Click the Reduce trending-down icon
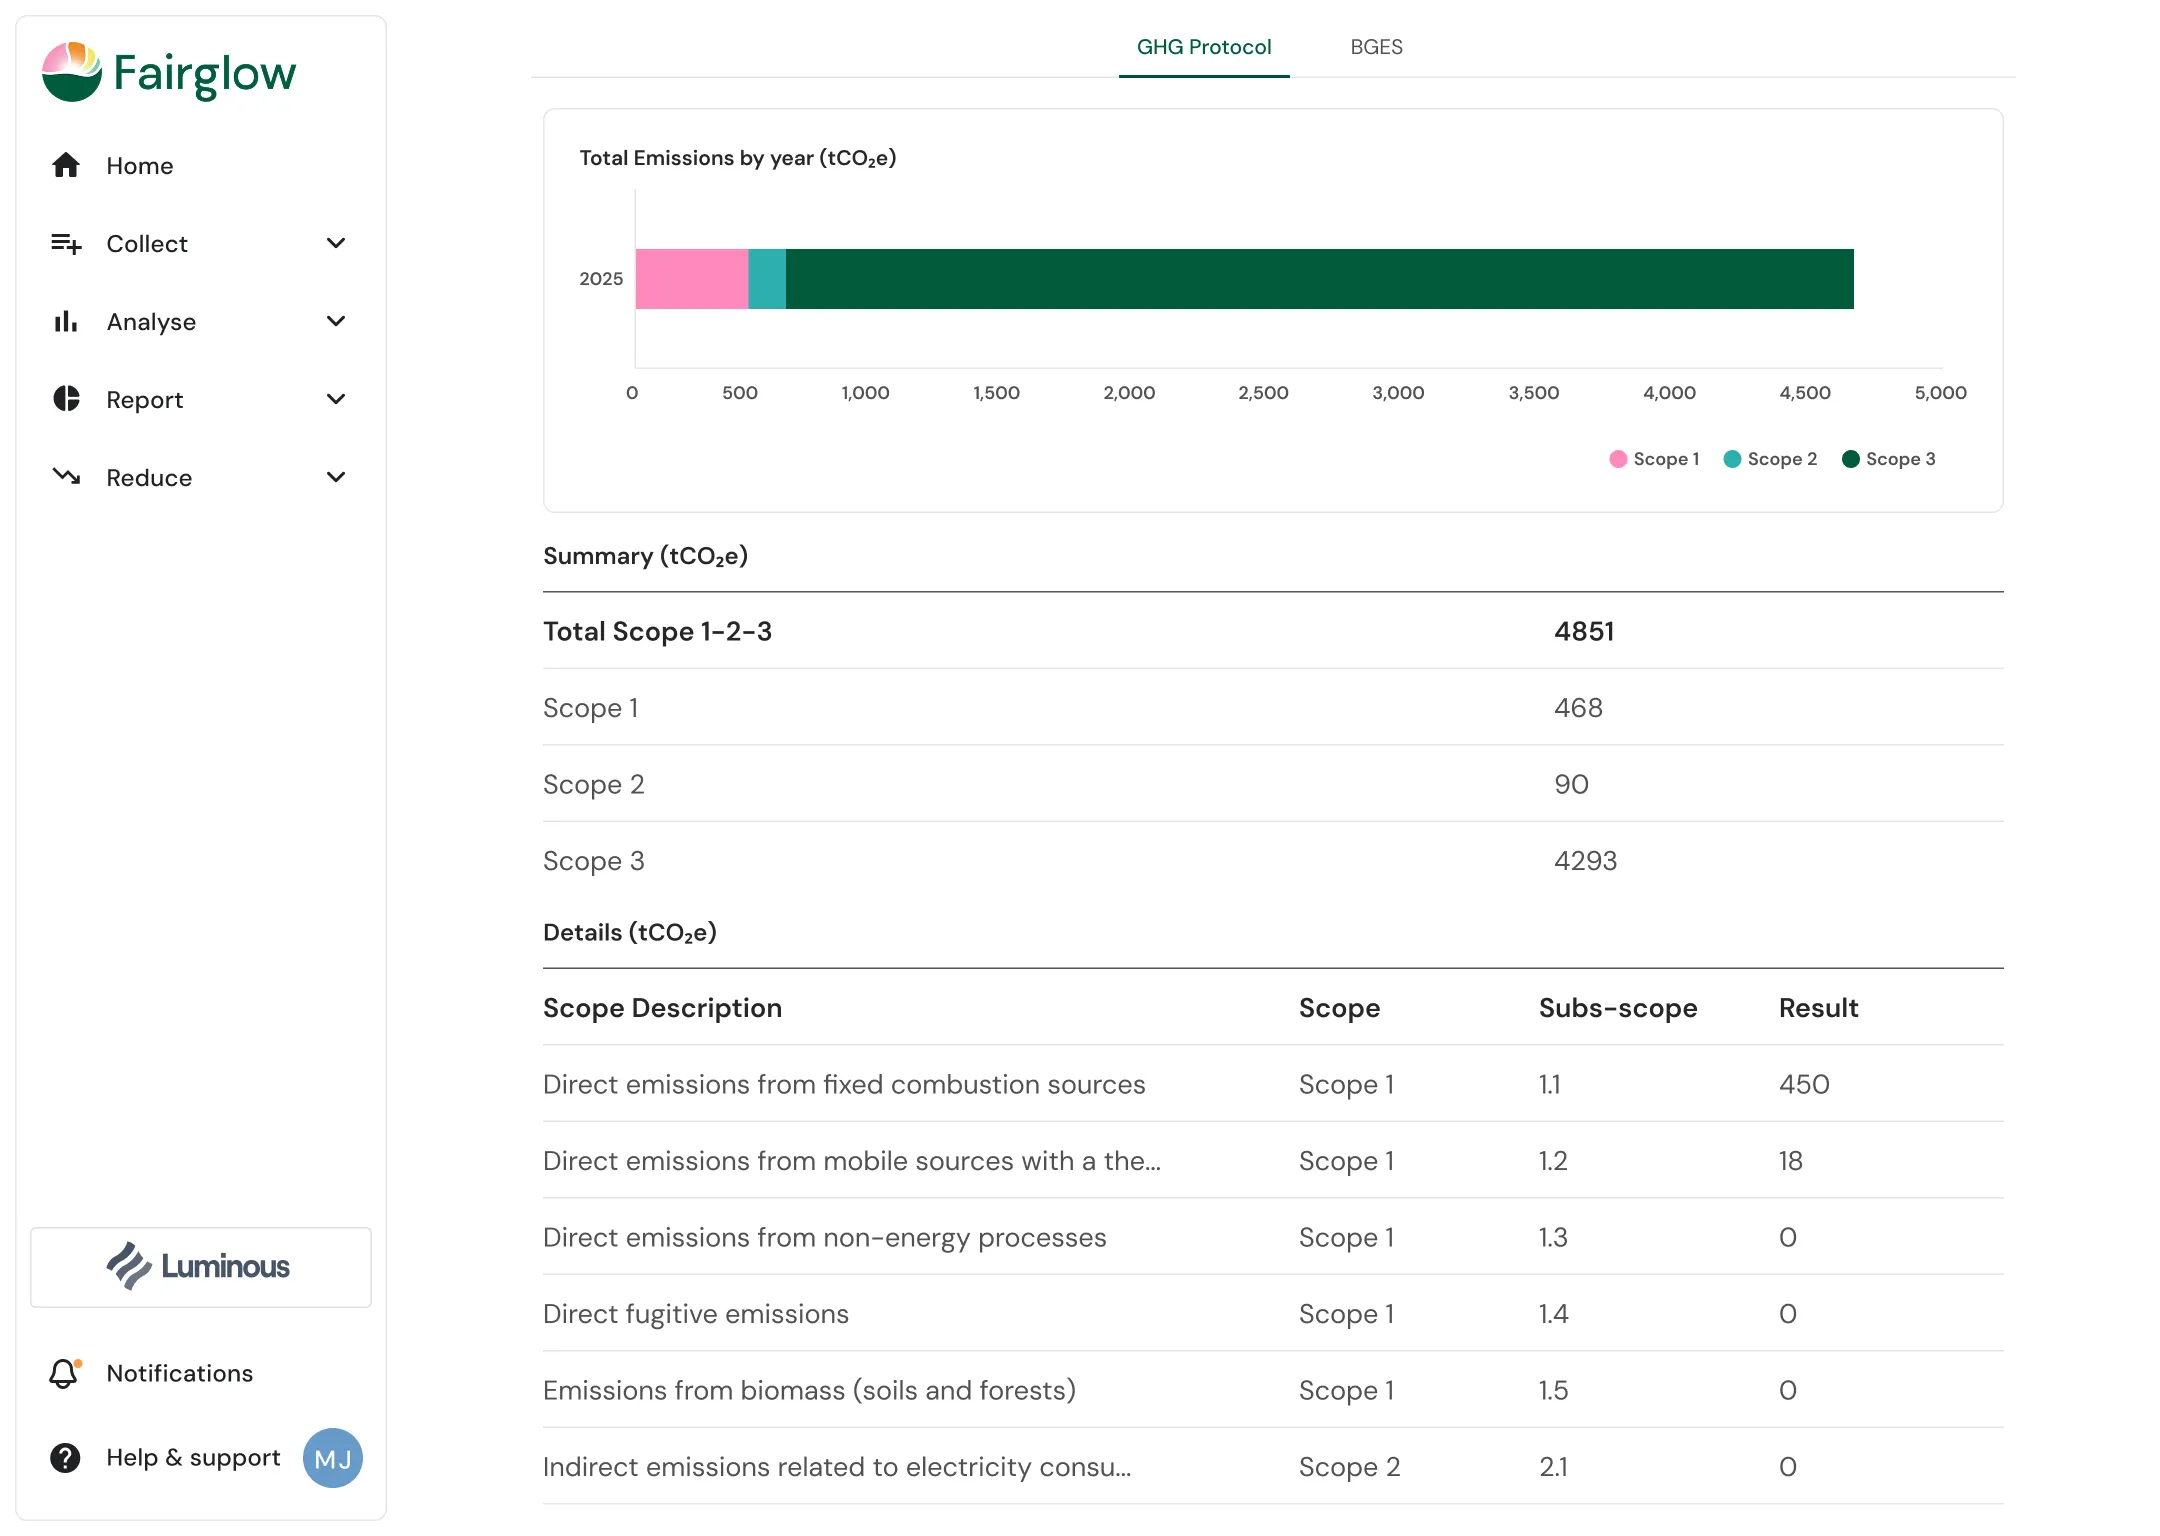Image resolution: width=2160 pixels, height=1536 pixels. (66, 477)
